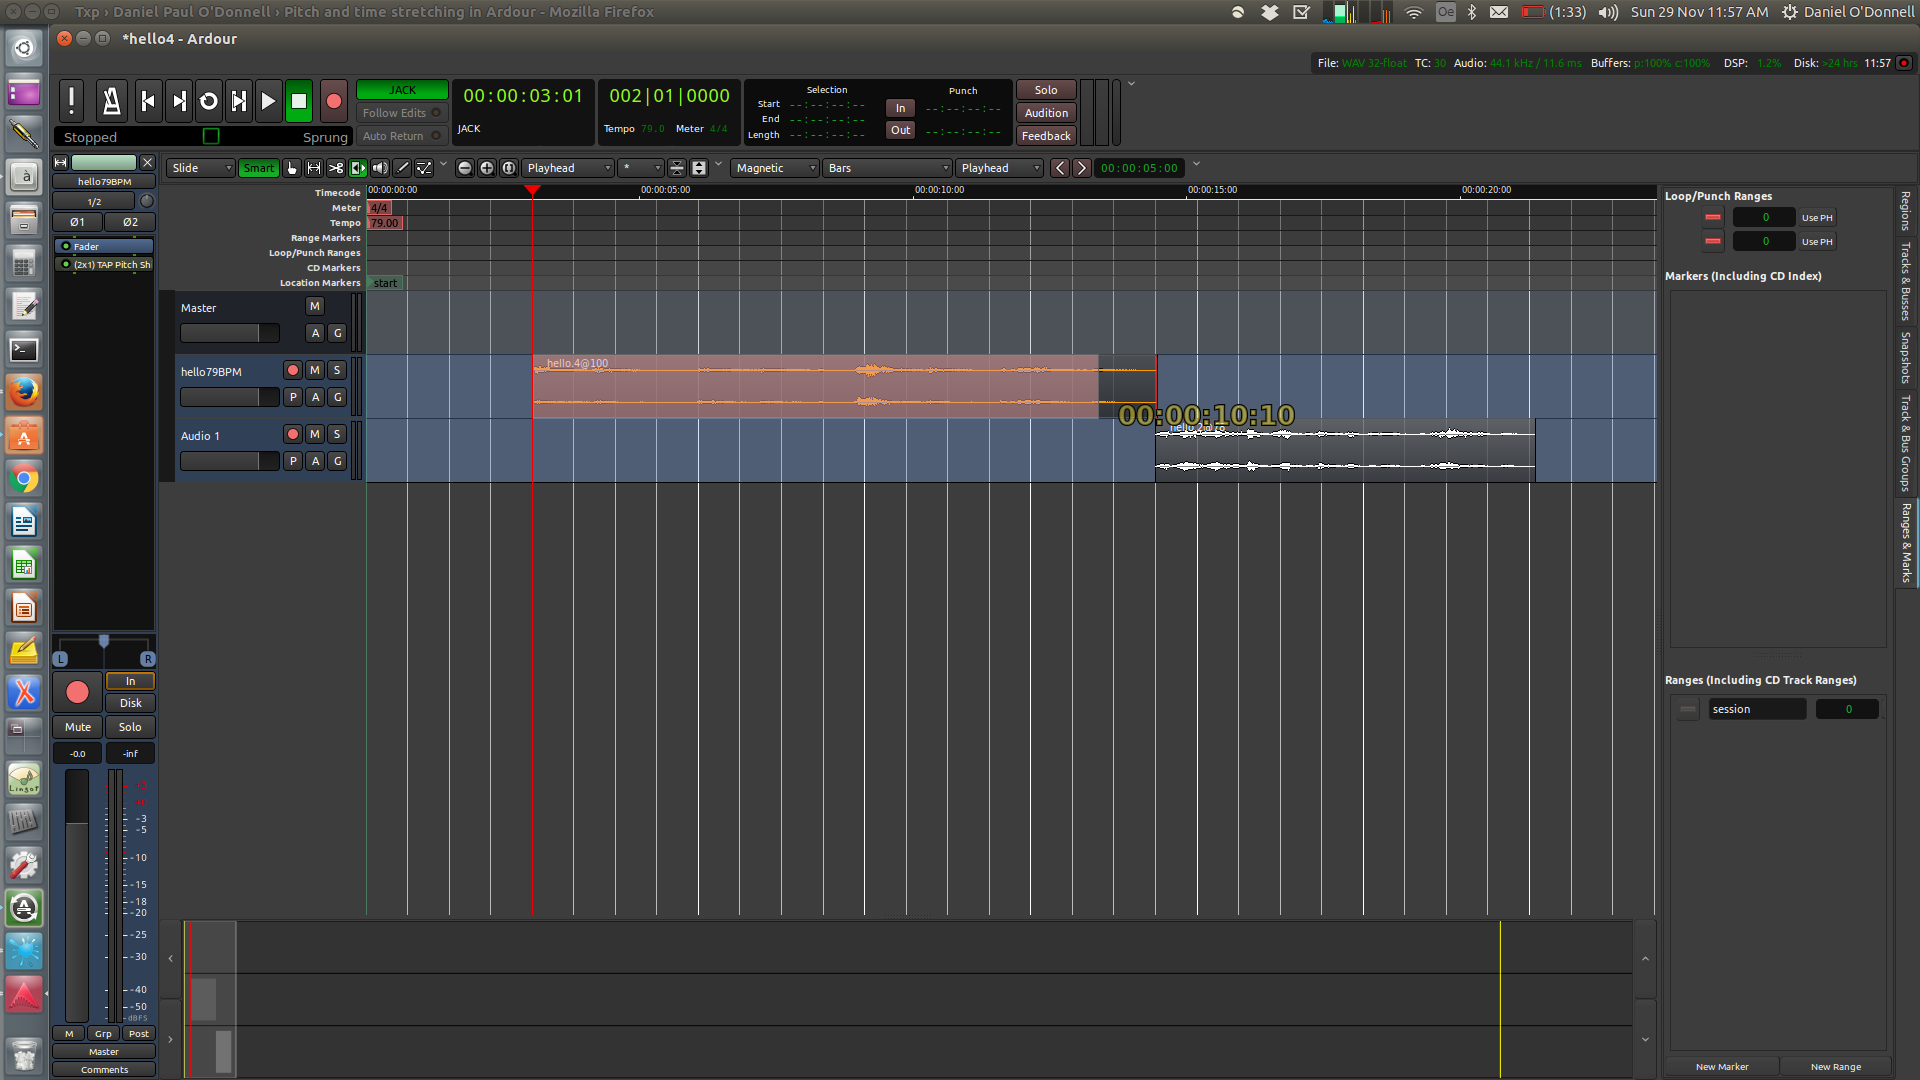Adjust the hello79BPM track gain slider

point(229,397)
